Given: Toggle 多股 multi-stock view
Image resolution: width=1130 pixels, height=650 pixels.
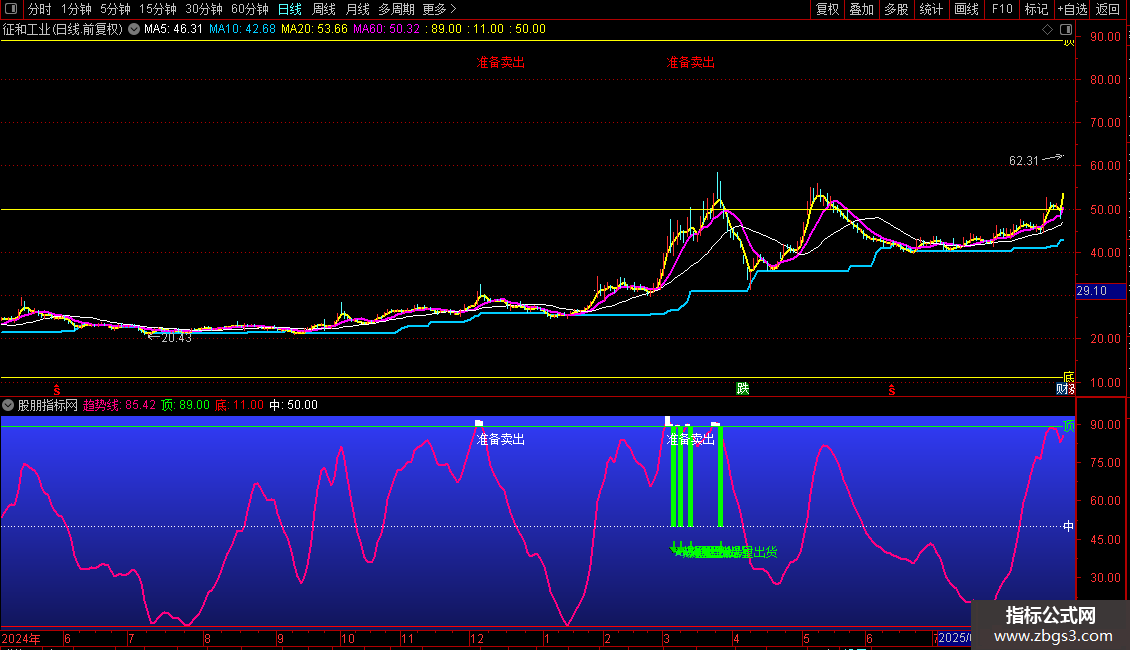Looking at the screenshot, I should [896, 9].
